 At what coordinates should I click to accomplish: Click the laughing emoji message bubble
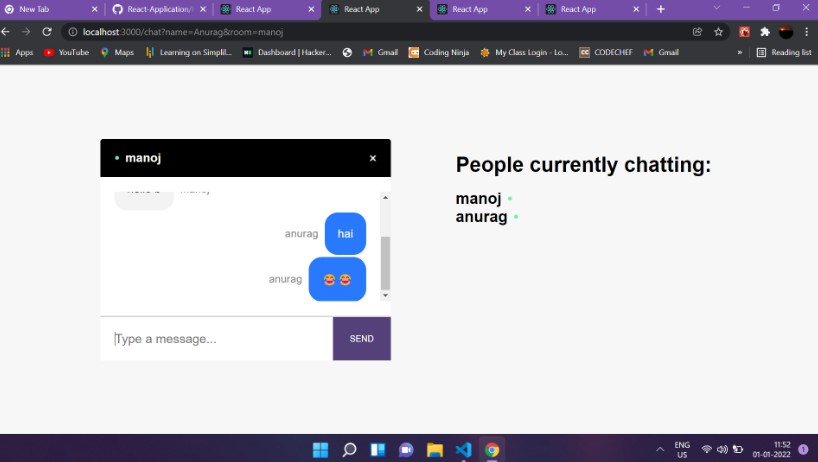[x=337, y=279]
